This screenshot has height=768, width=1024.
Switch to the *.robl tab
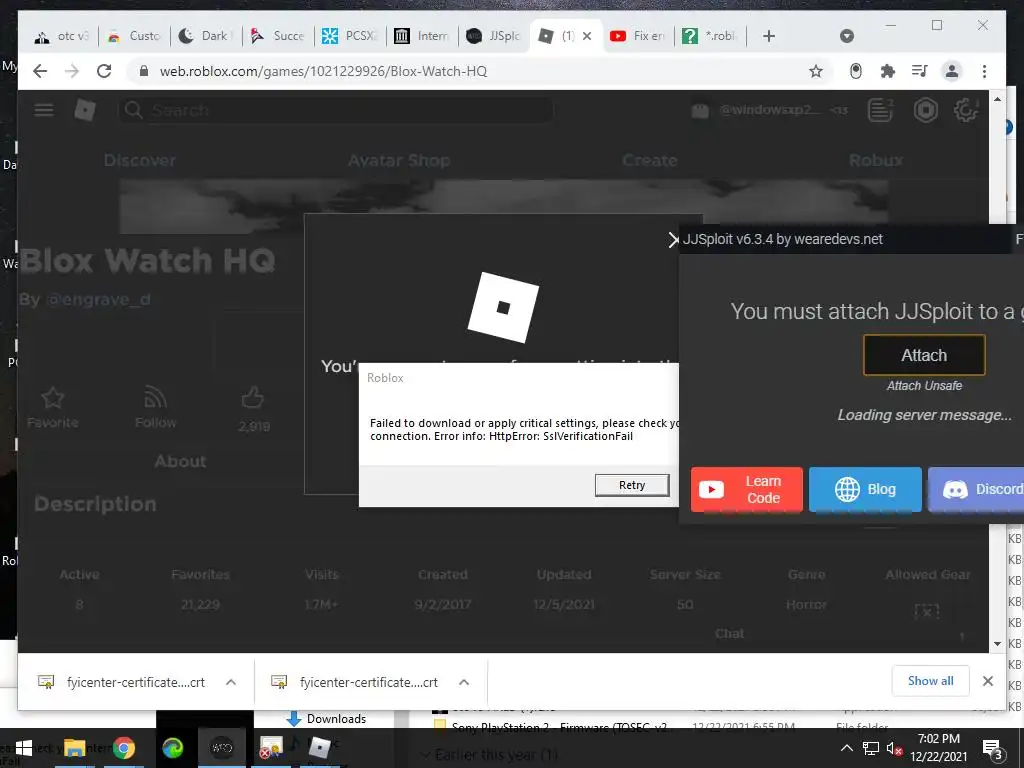click(711, 36)
